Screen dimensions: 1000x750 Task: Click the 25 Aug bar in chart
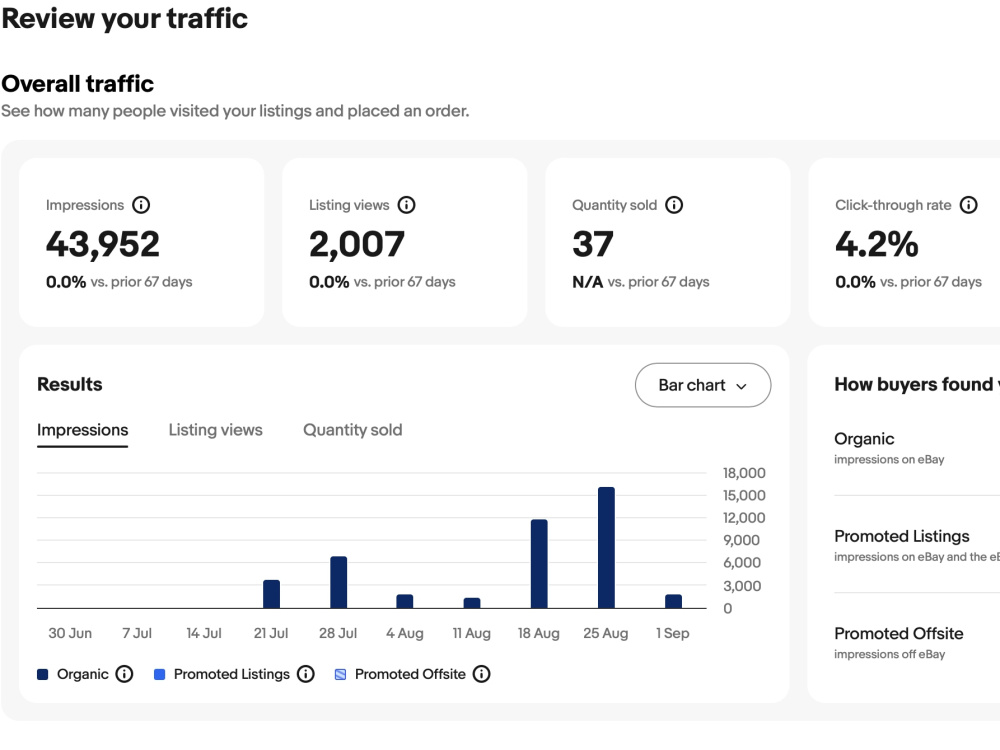(607, 548)
